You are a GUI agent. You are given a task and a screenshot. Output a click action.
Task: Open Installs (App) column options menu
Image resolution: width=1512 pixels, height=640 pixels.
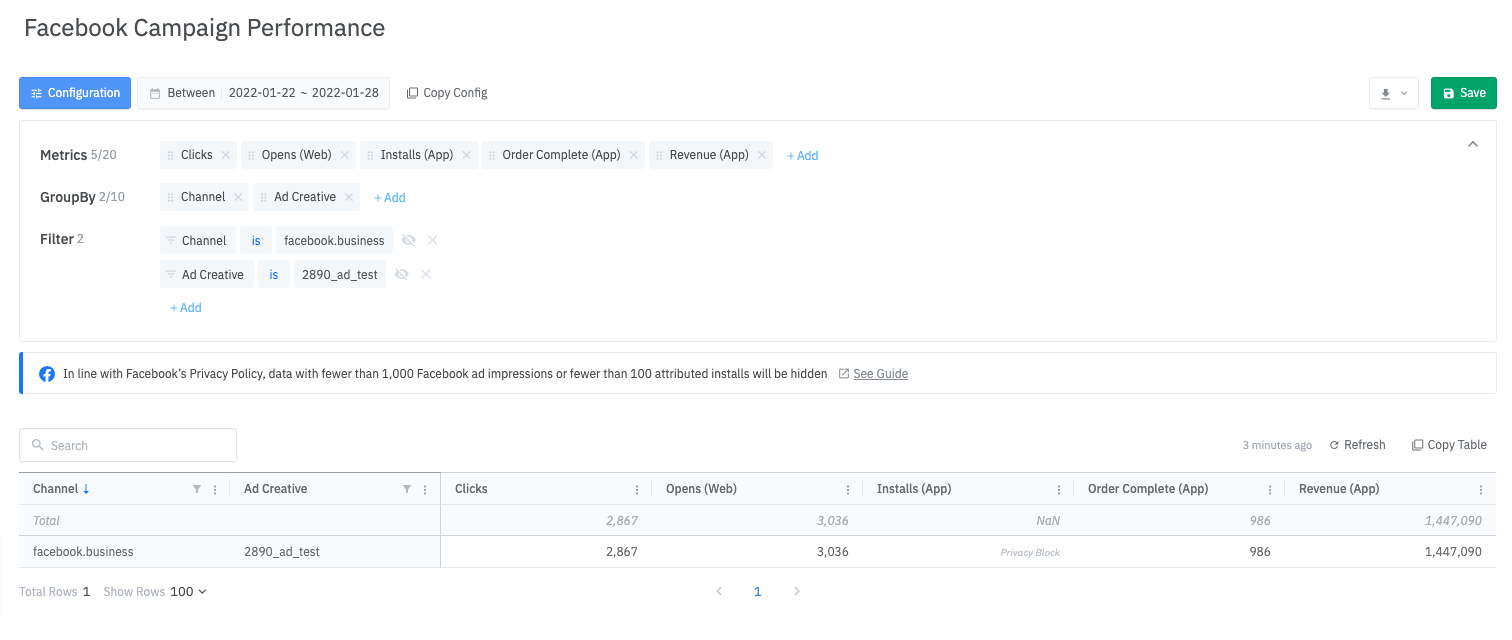[x=1059, y=490]
